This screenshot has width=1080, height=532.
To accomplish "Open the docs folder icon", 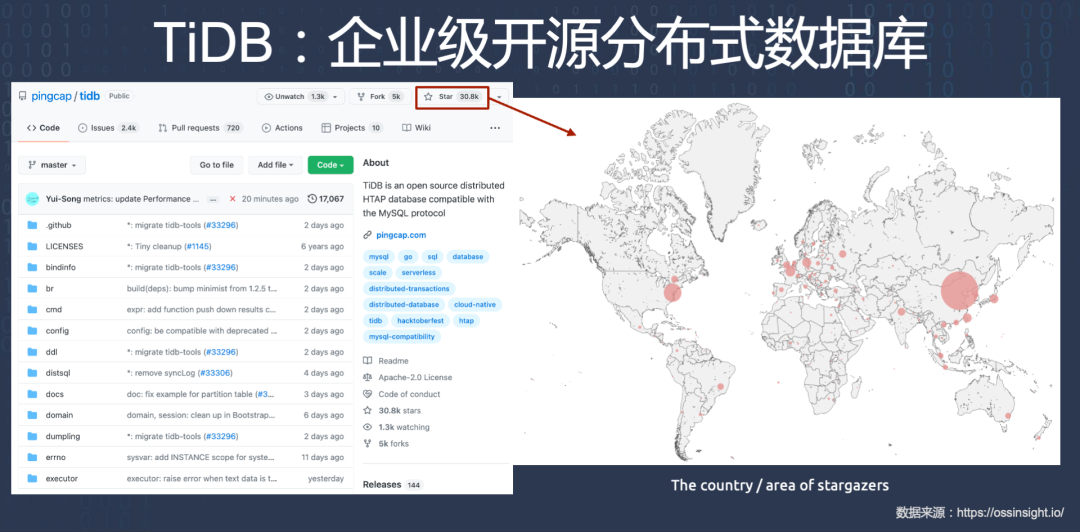I will point(32,395).
